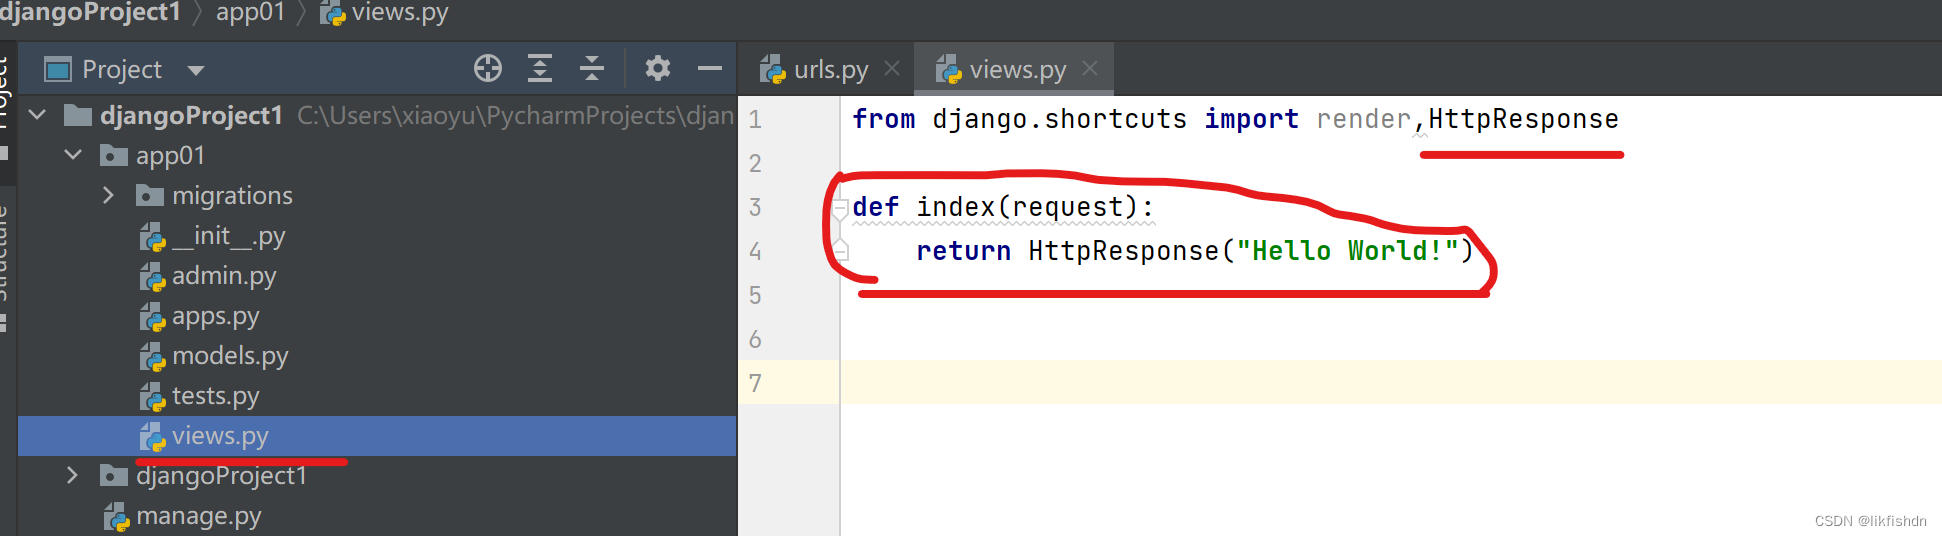Click the index function name on line 3
The image size is (1942, 536).
point(955,207)
